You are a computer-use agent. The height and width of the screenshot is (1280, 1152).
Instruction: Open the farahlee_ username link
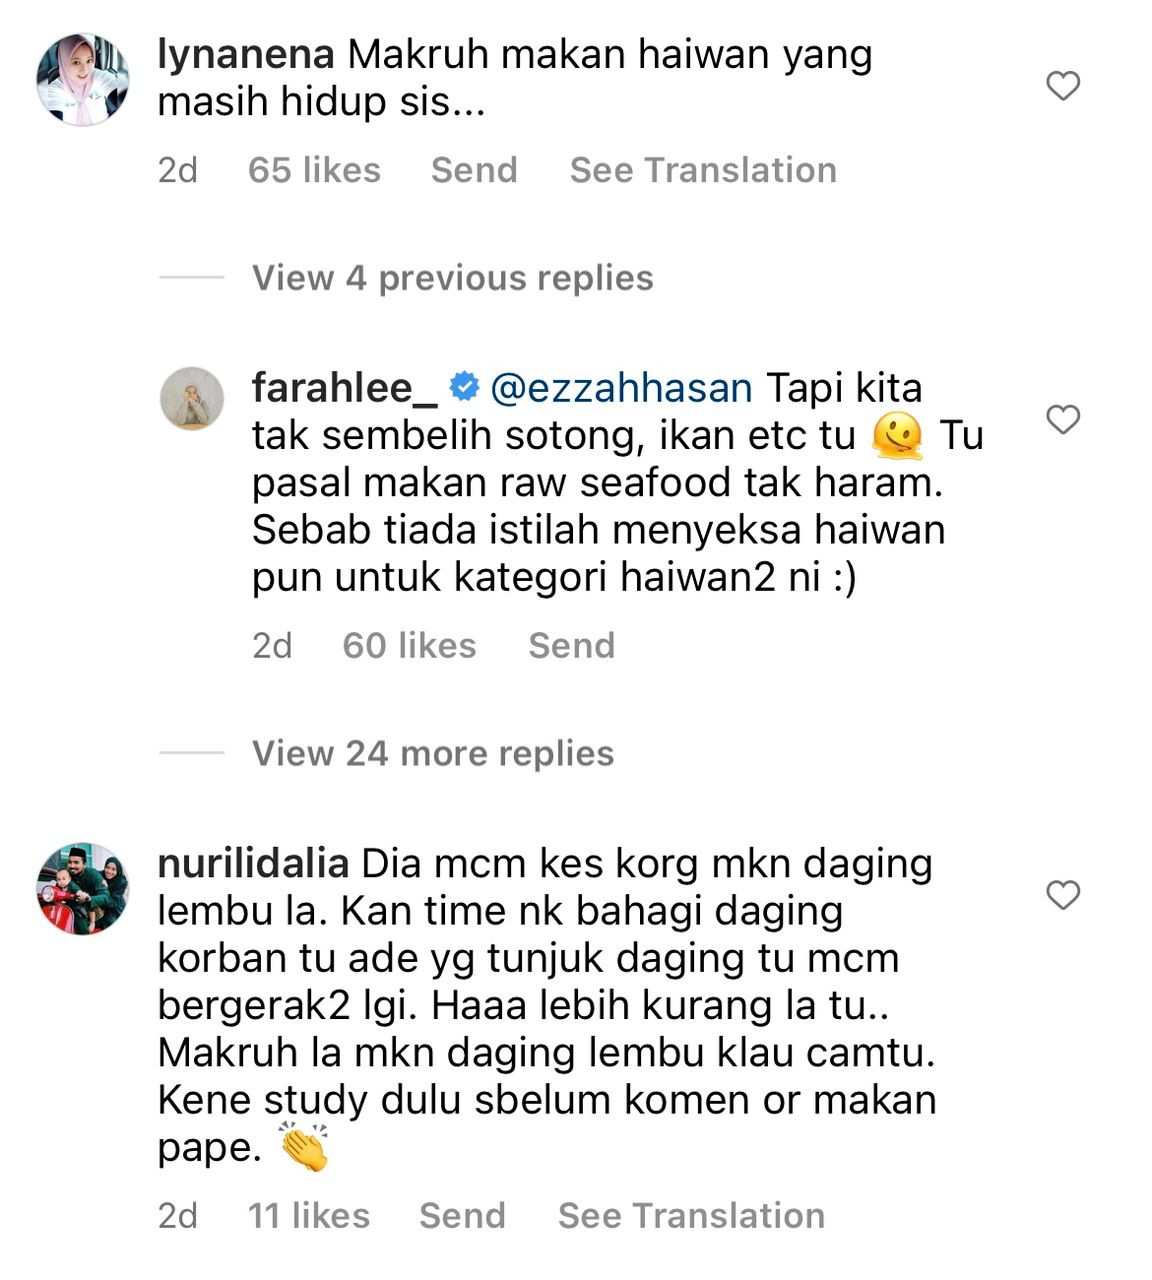(345, 388)
